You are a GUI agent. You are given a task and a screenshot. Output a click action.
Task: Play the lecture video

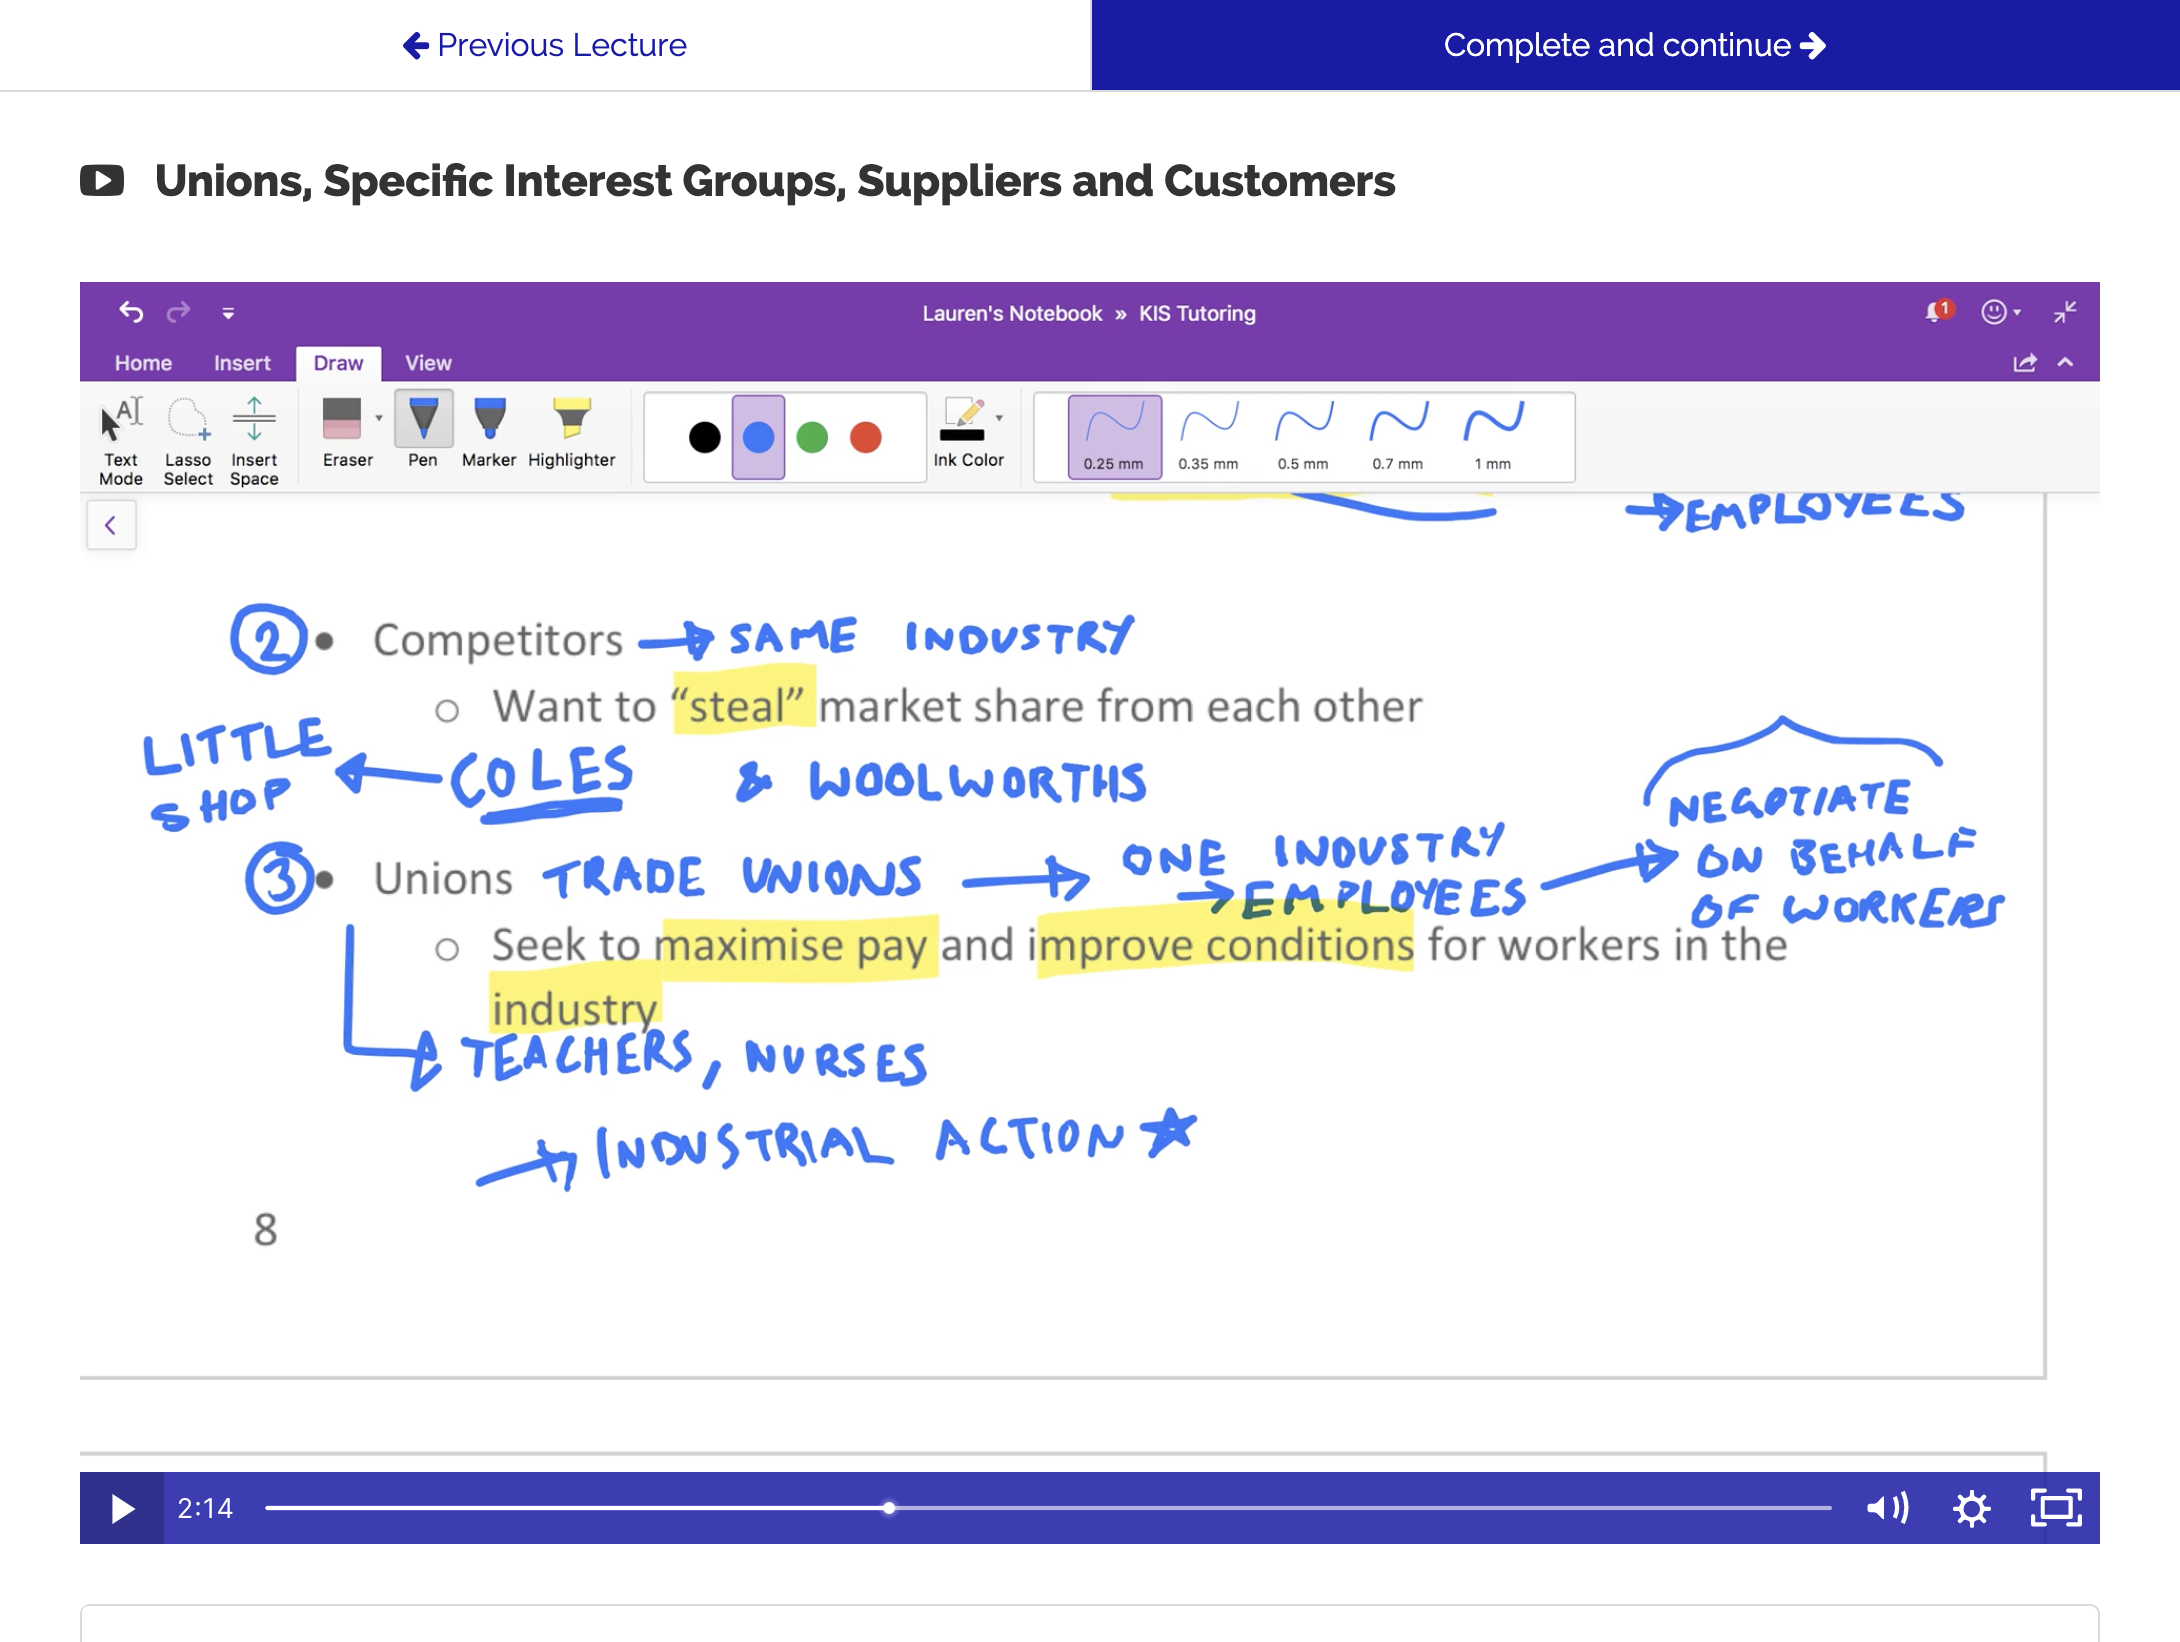[122, 1507]
